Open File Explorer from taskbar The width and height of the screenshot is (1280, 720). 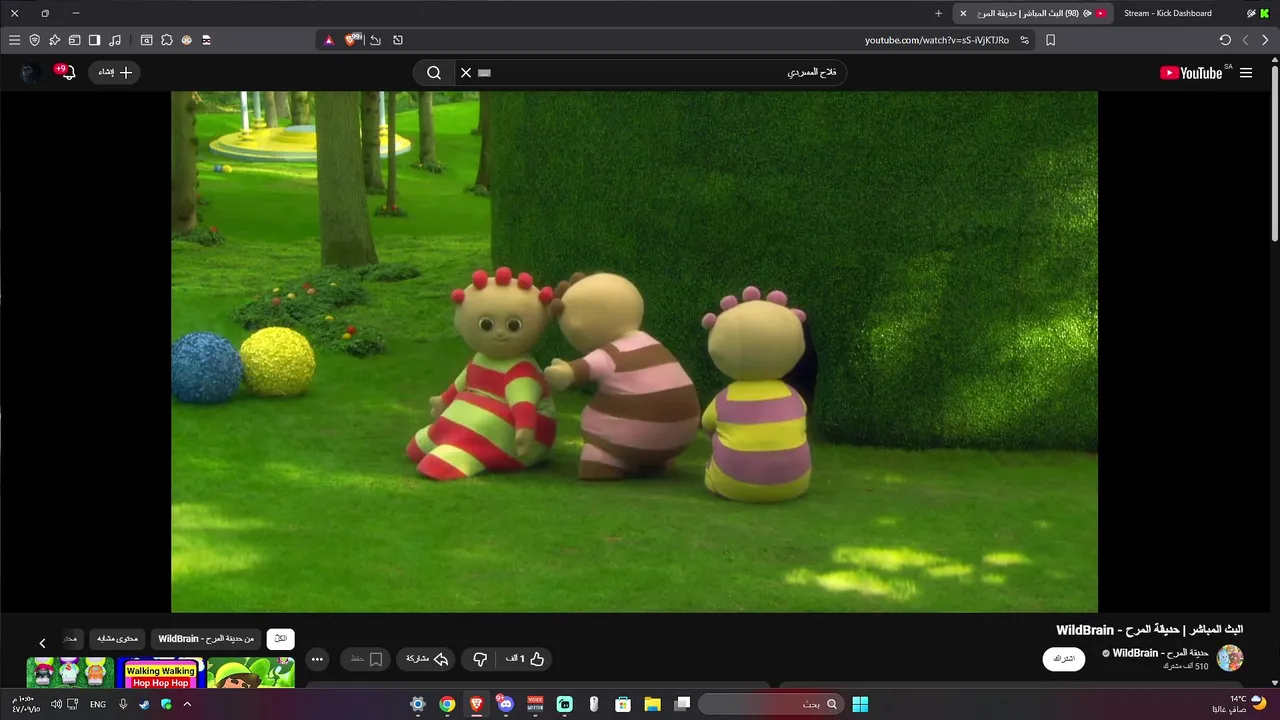(652, 704)
